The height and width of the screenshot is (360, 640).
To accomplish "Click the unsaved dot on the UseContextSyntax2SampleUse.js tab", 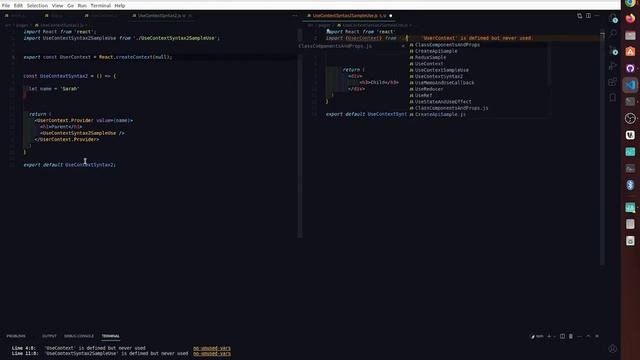I will pyautogui.click(x=391, y=16).
